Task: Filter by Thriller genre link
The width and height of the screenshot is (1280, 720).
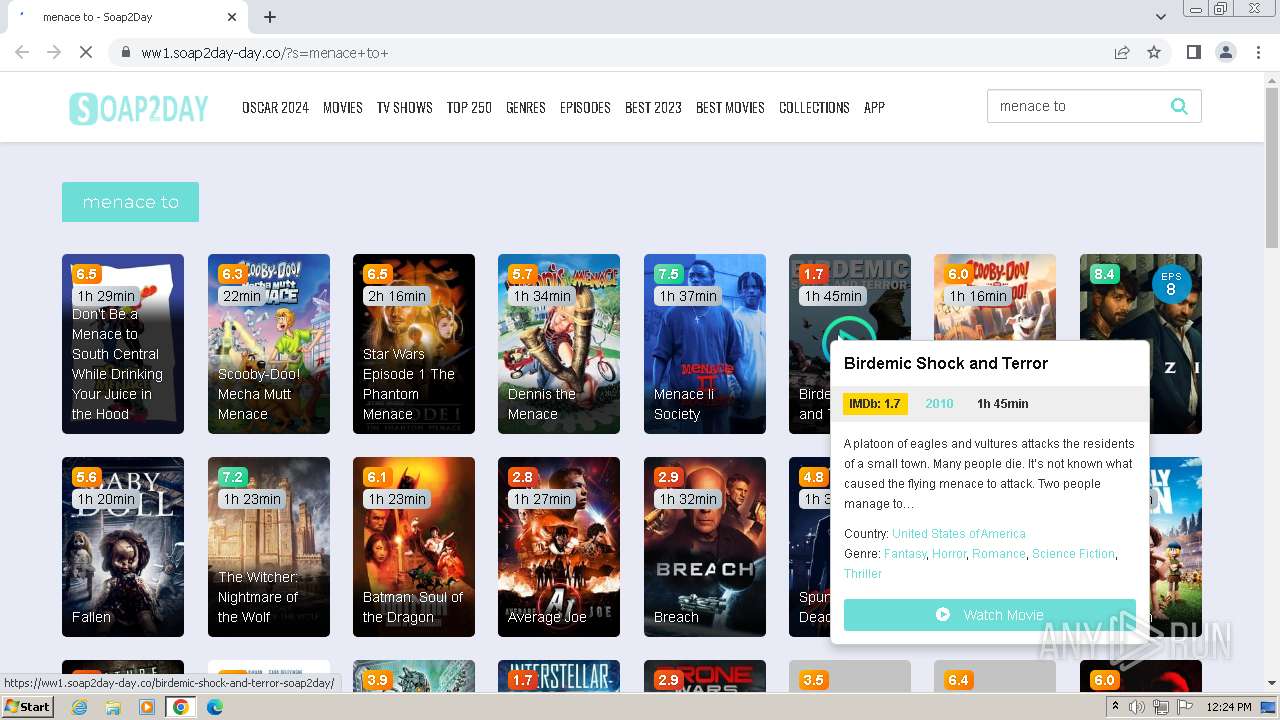Action: (x=863, y=574)
